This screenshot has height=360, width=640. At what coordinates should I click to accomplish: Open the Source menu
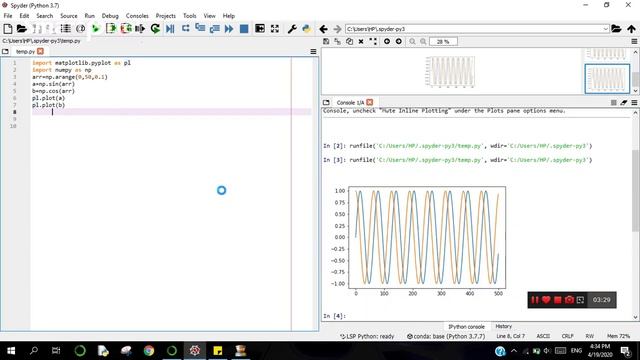(x=69, y=16)
